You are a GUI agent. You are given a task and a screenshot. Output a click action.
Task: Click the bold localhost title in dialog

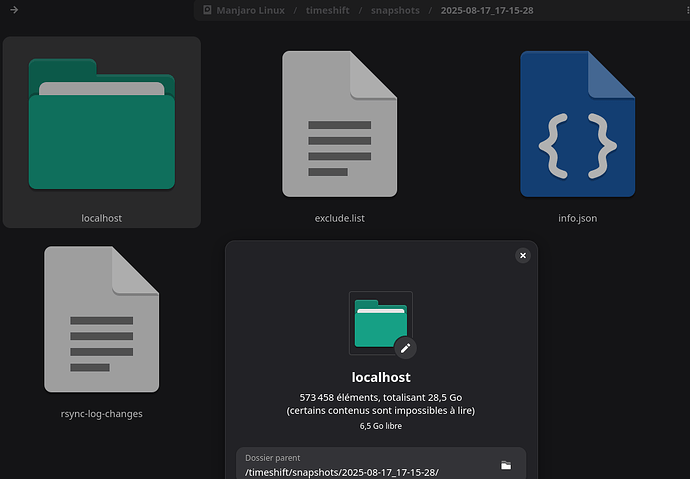tap(381, 377)
